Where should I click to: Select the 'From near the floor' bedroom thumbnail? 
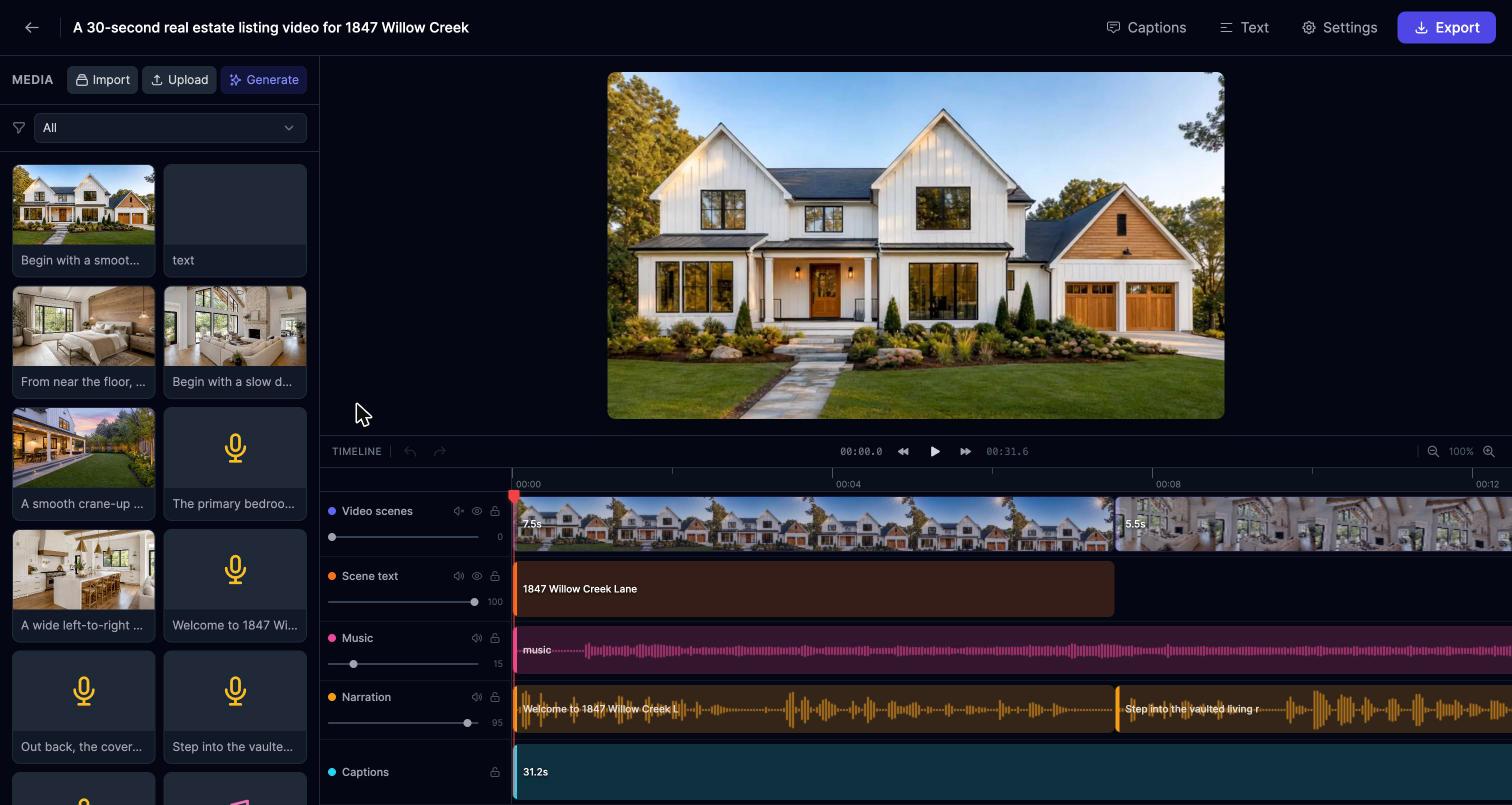pos(84,342)
